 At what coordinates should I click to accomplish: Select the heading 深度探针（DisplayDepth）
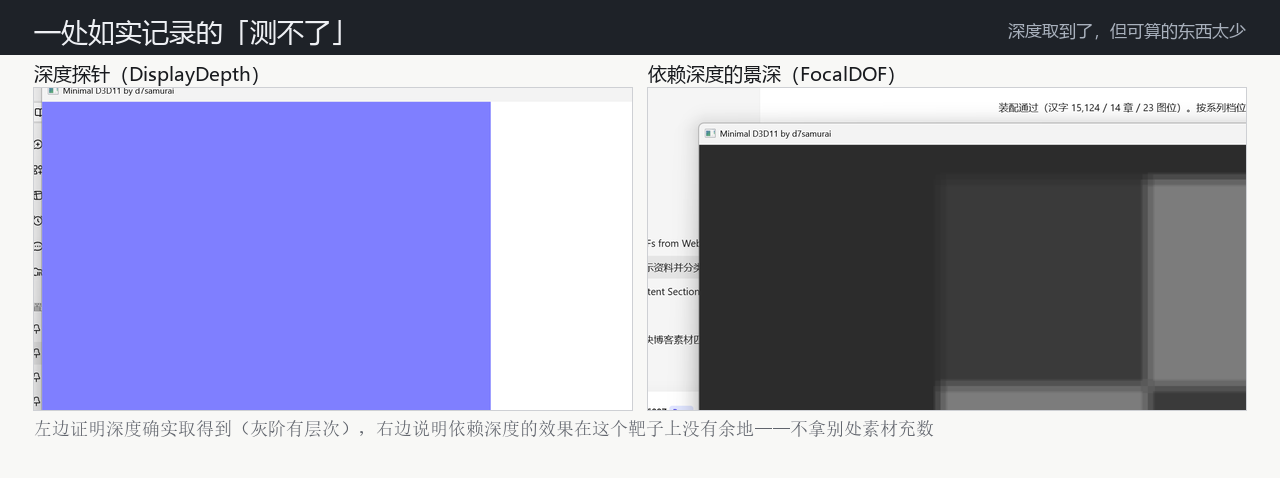147,74
